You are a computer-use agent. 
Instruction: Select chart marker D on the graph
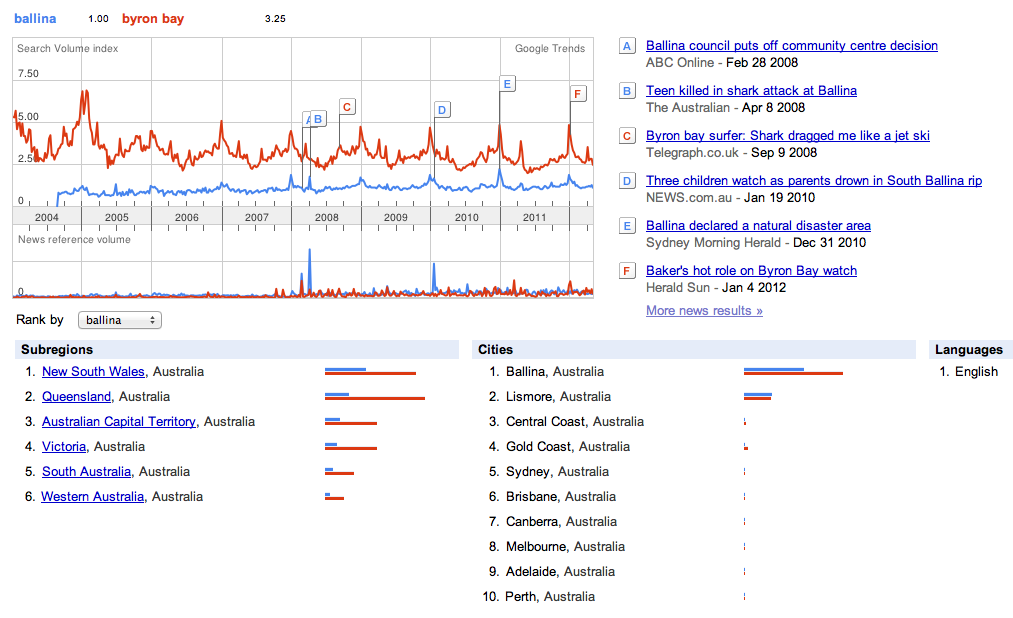(442, 110)
